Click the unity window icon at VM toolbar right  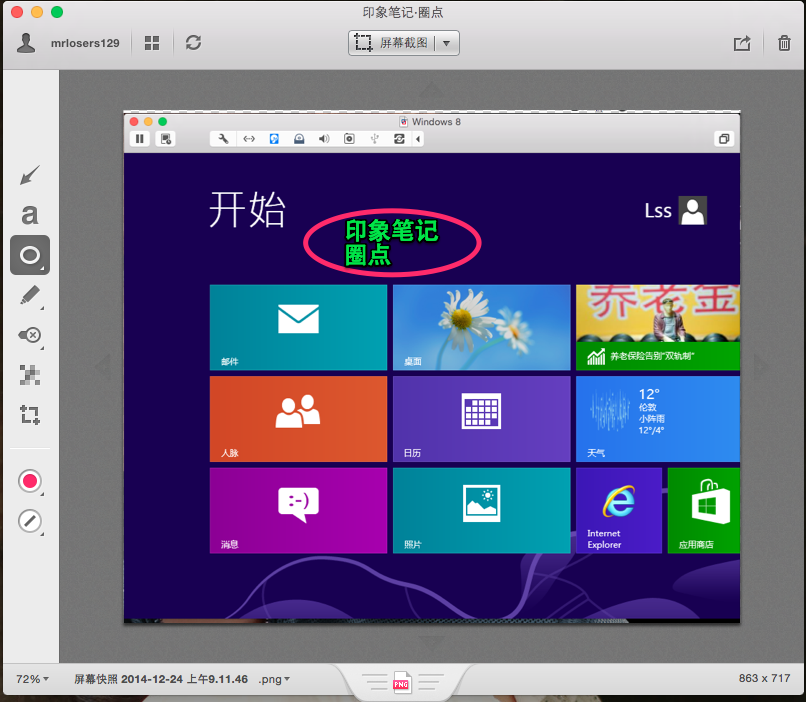coord(724,139)
